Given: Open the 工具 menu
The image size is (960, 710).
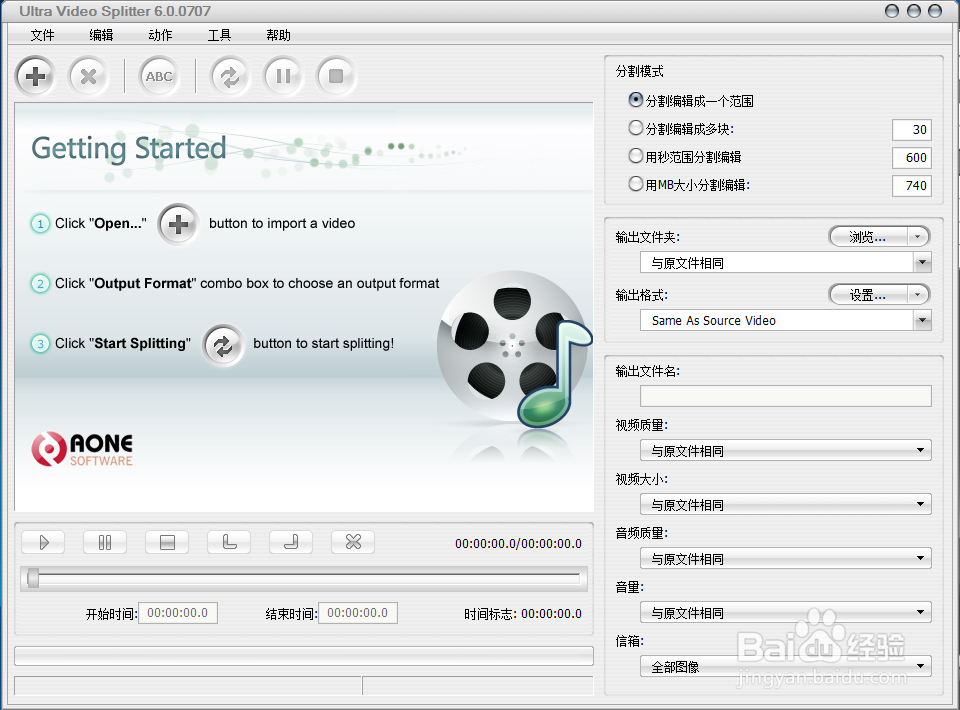Looking at the screenshot, I should coord(219,35).
